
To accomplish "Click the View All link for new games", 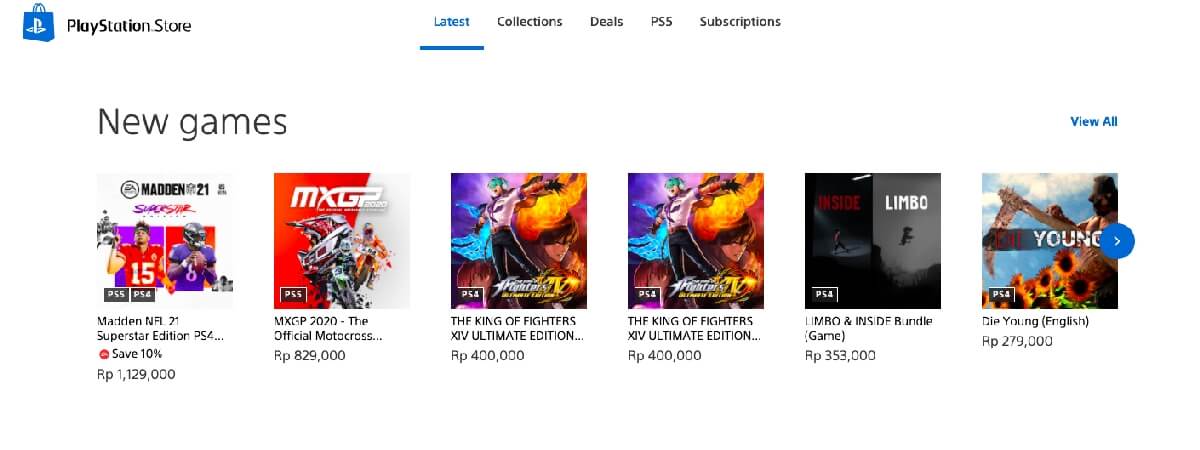I will point(1094,122).
